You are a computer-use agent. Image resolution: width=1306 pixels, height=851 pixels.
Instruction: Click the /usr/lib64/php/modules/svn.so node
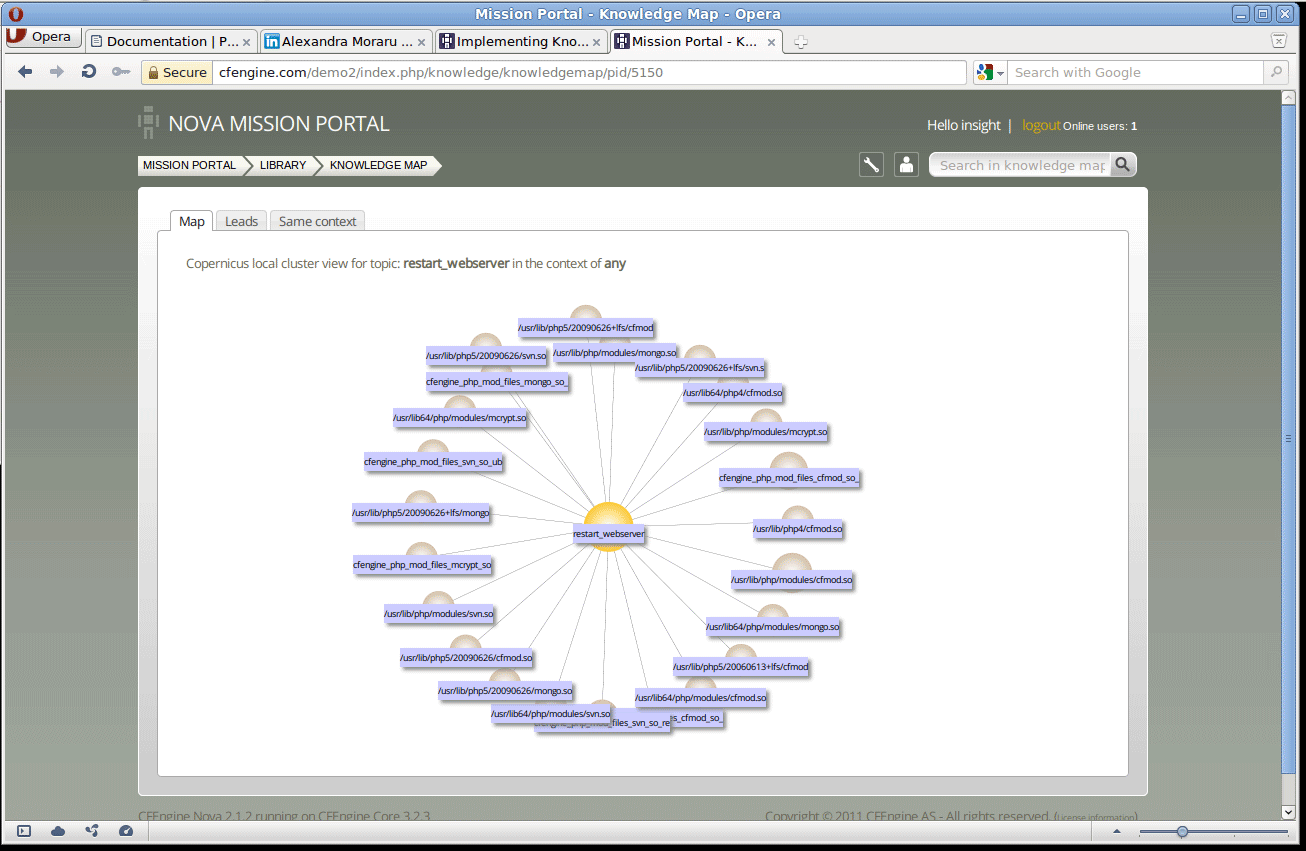click(x=550, y=713)
